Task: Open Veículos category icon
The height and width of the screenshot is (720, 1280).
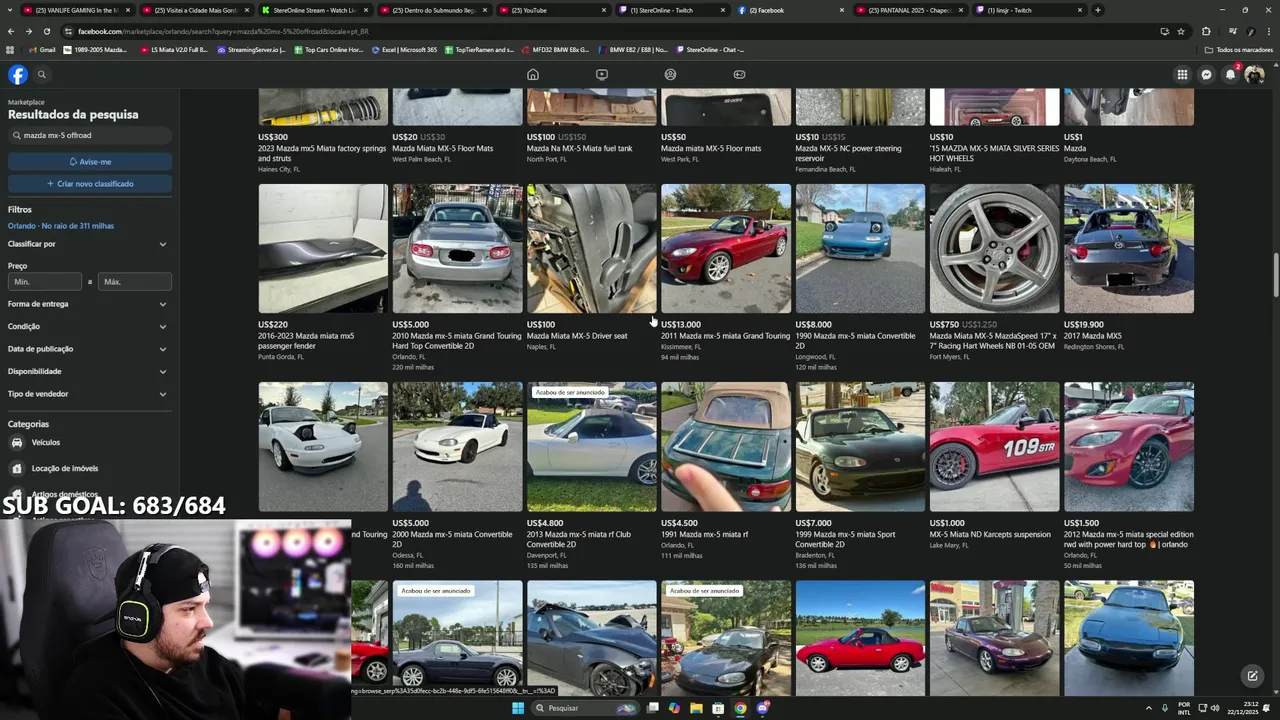Action: [x=17, y=442]
